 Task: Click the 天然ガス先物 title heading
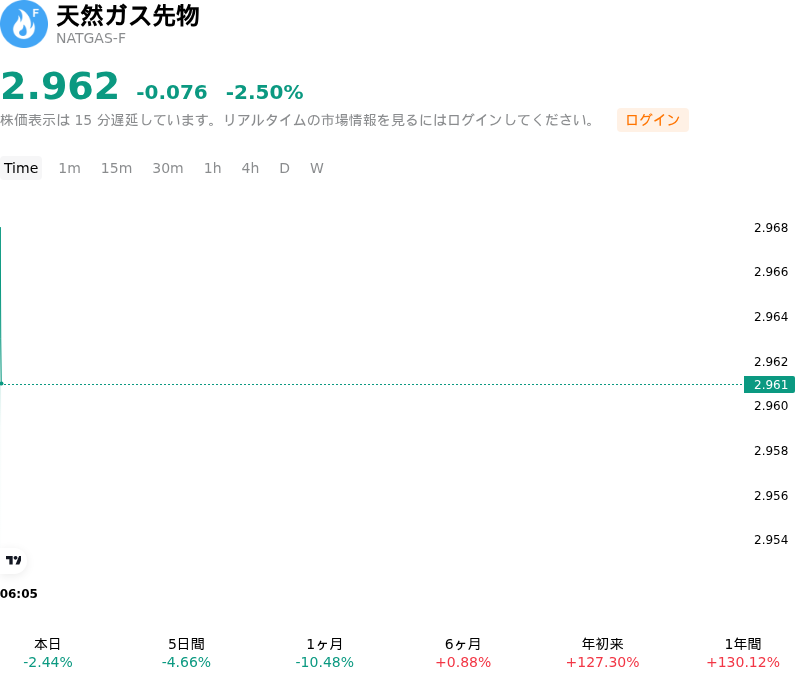coord(128,16)
